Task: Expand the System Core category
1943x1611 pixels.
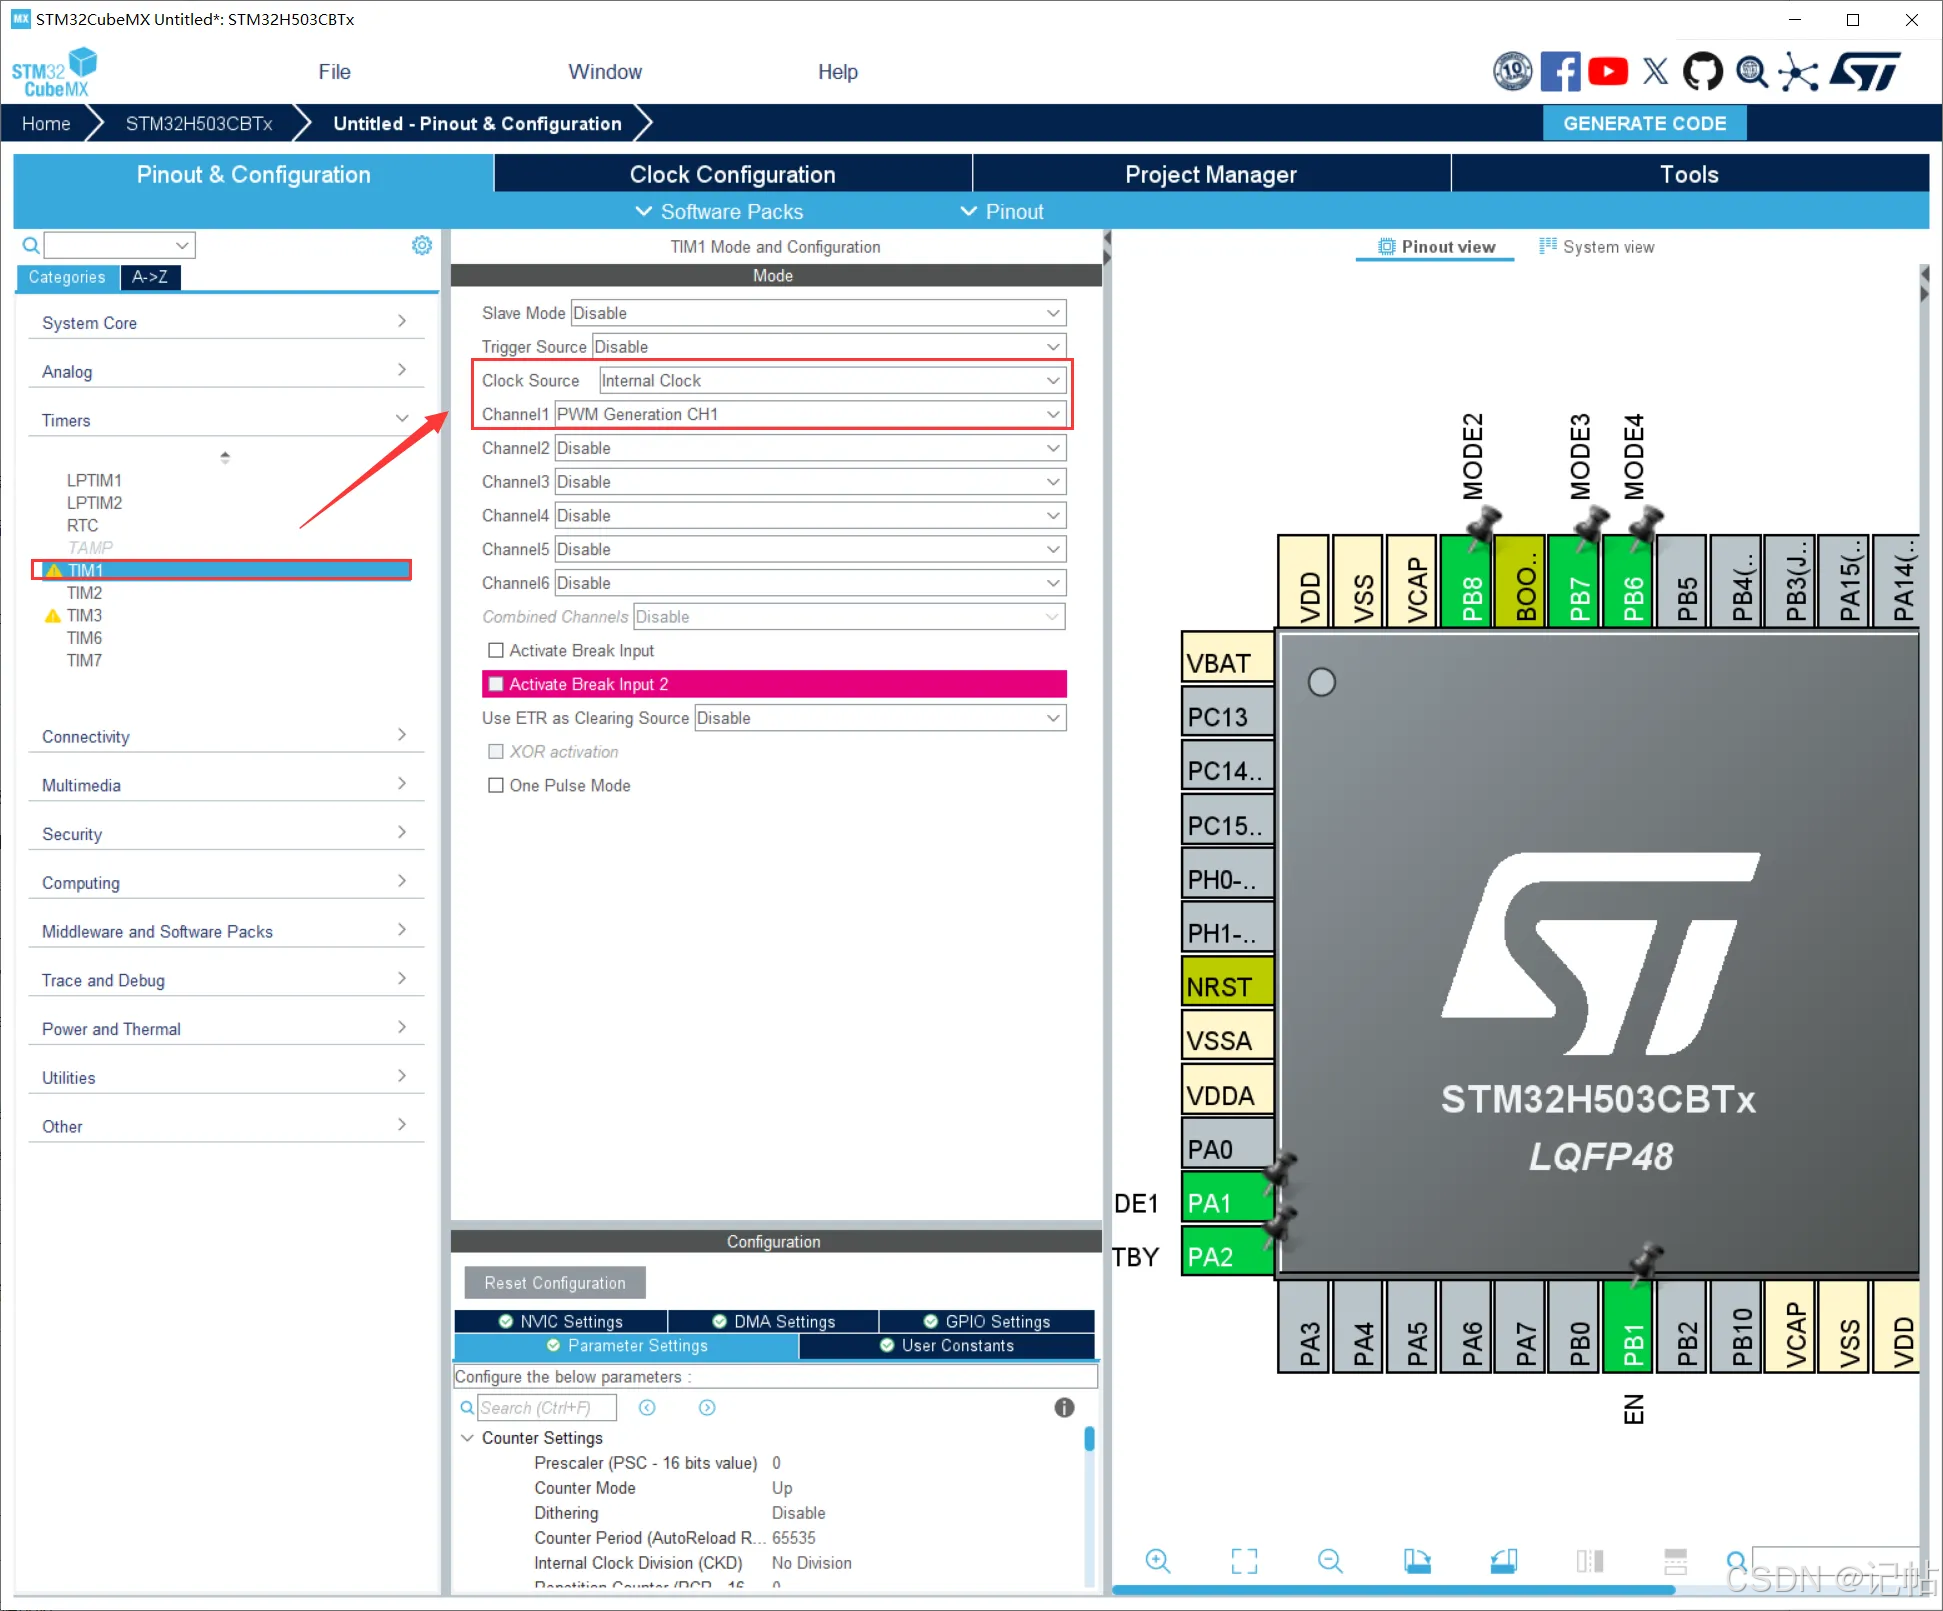Action: point(226,322)
